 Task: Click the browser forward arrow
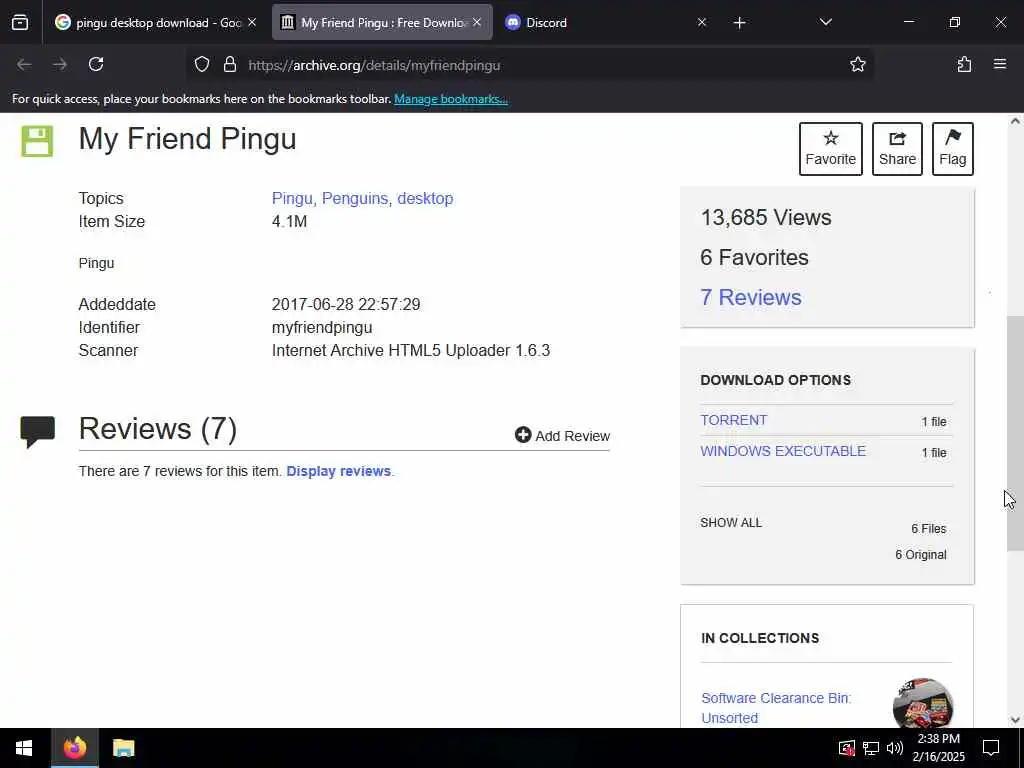[60, 64]
